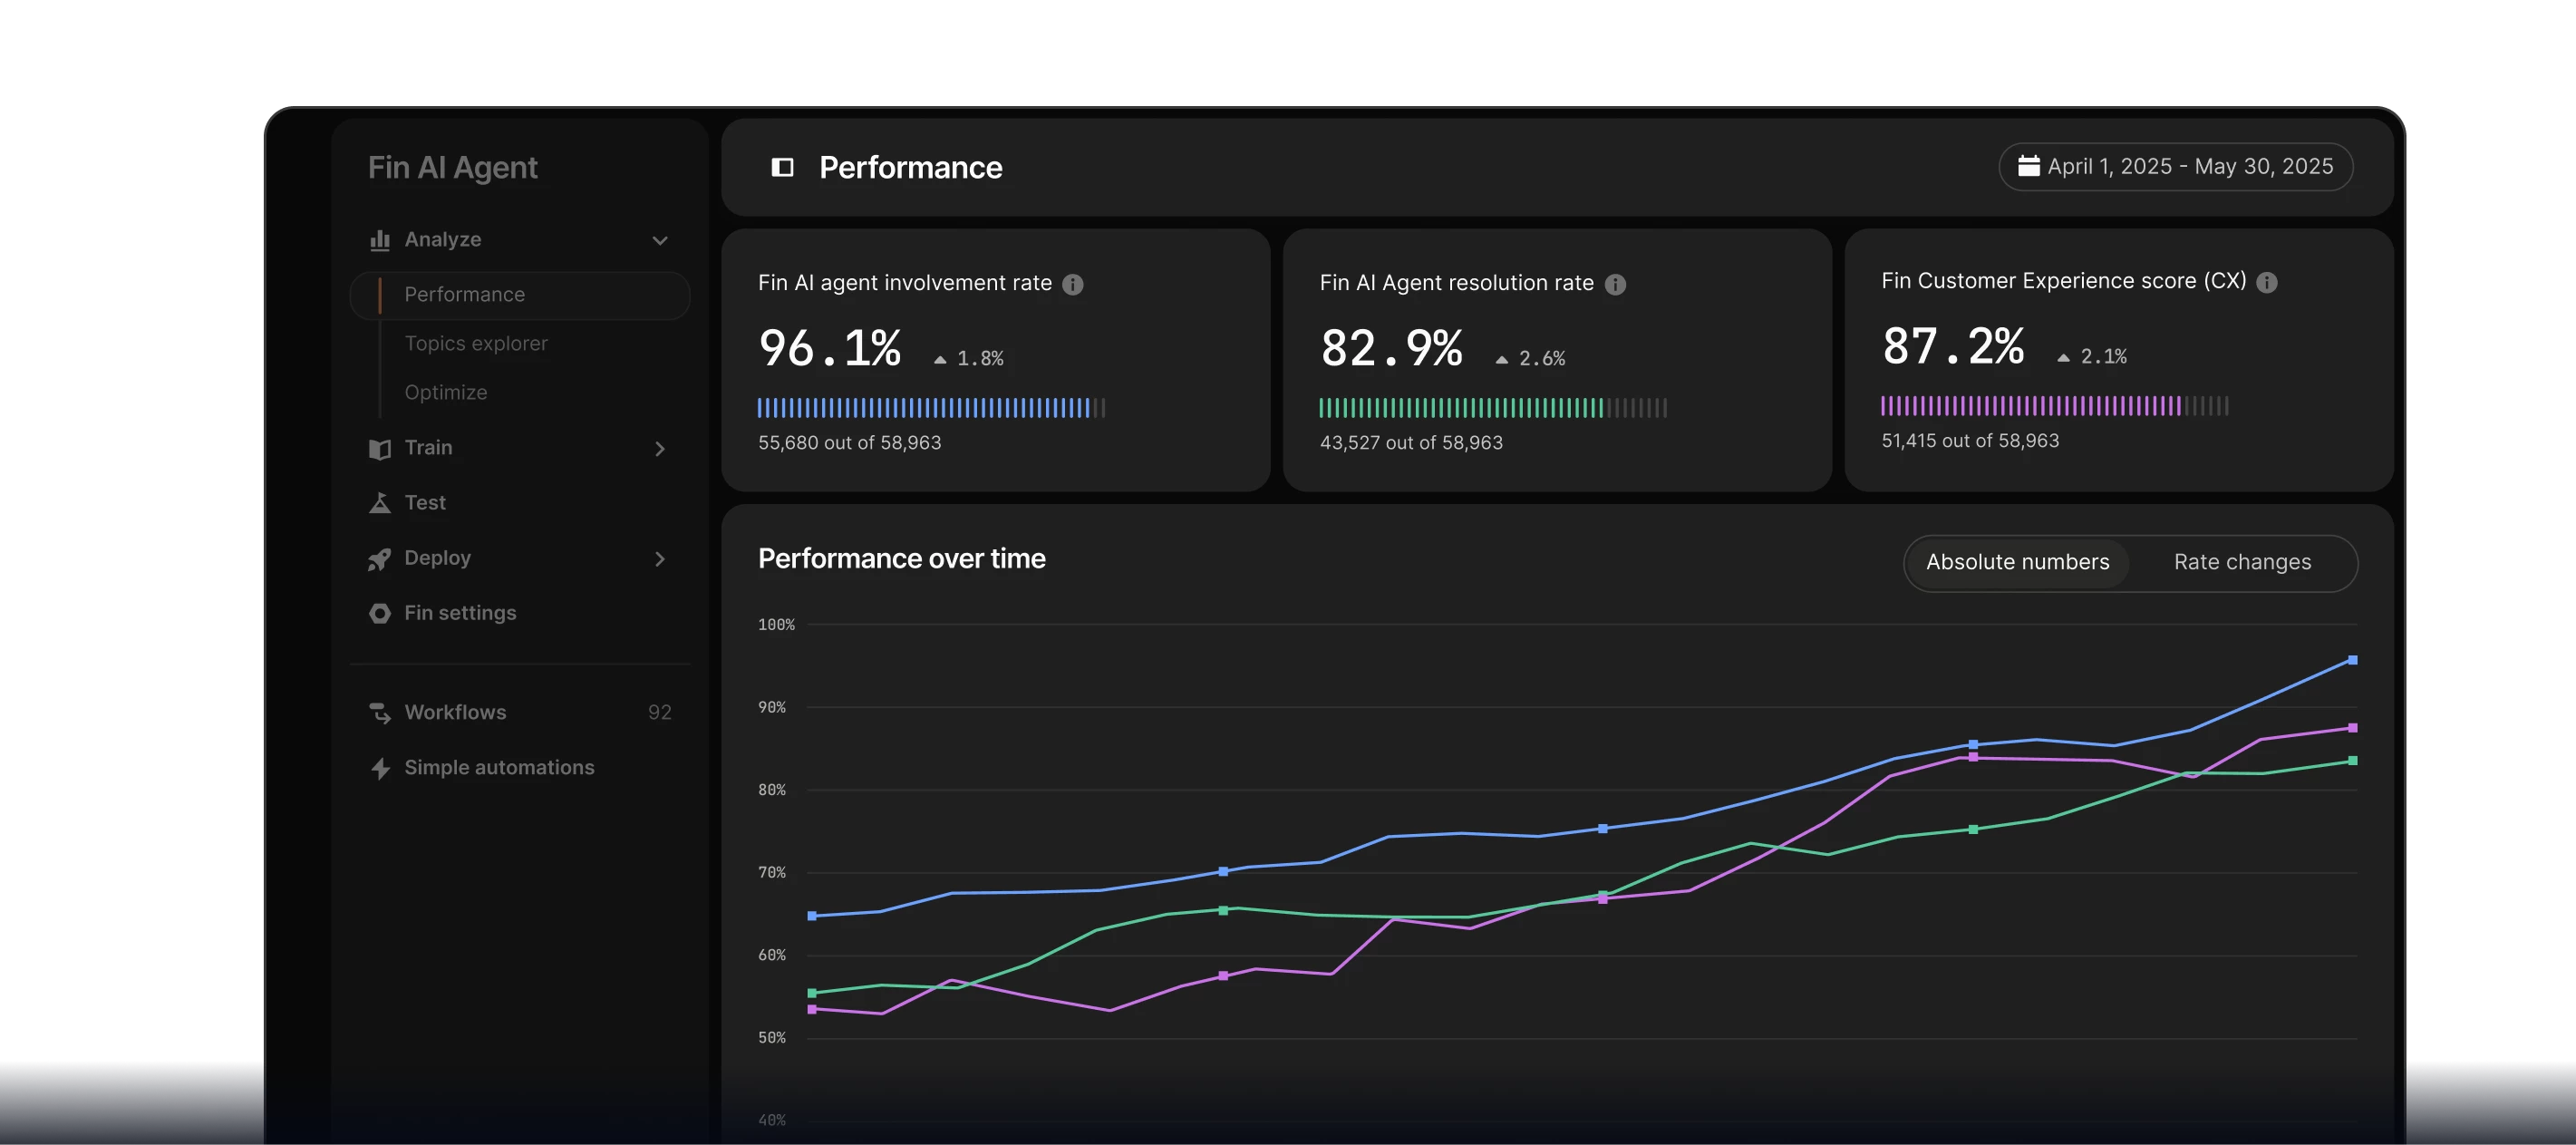2576x1145 pixels.
Task: Expand the Train section chevron
Action: (659, 449)
